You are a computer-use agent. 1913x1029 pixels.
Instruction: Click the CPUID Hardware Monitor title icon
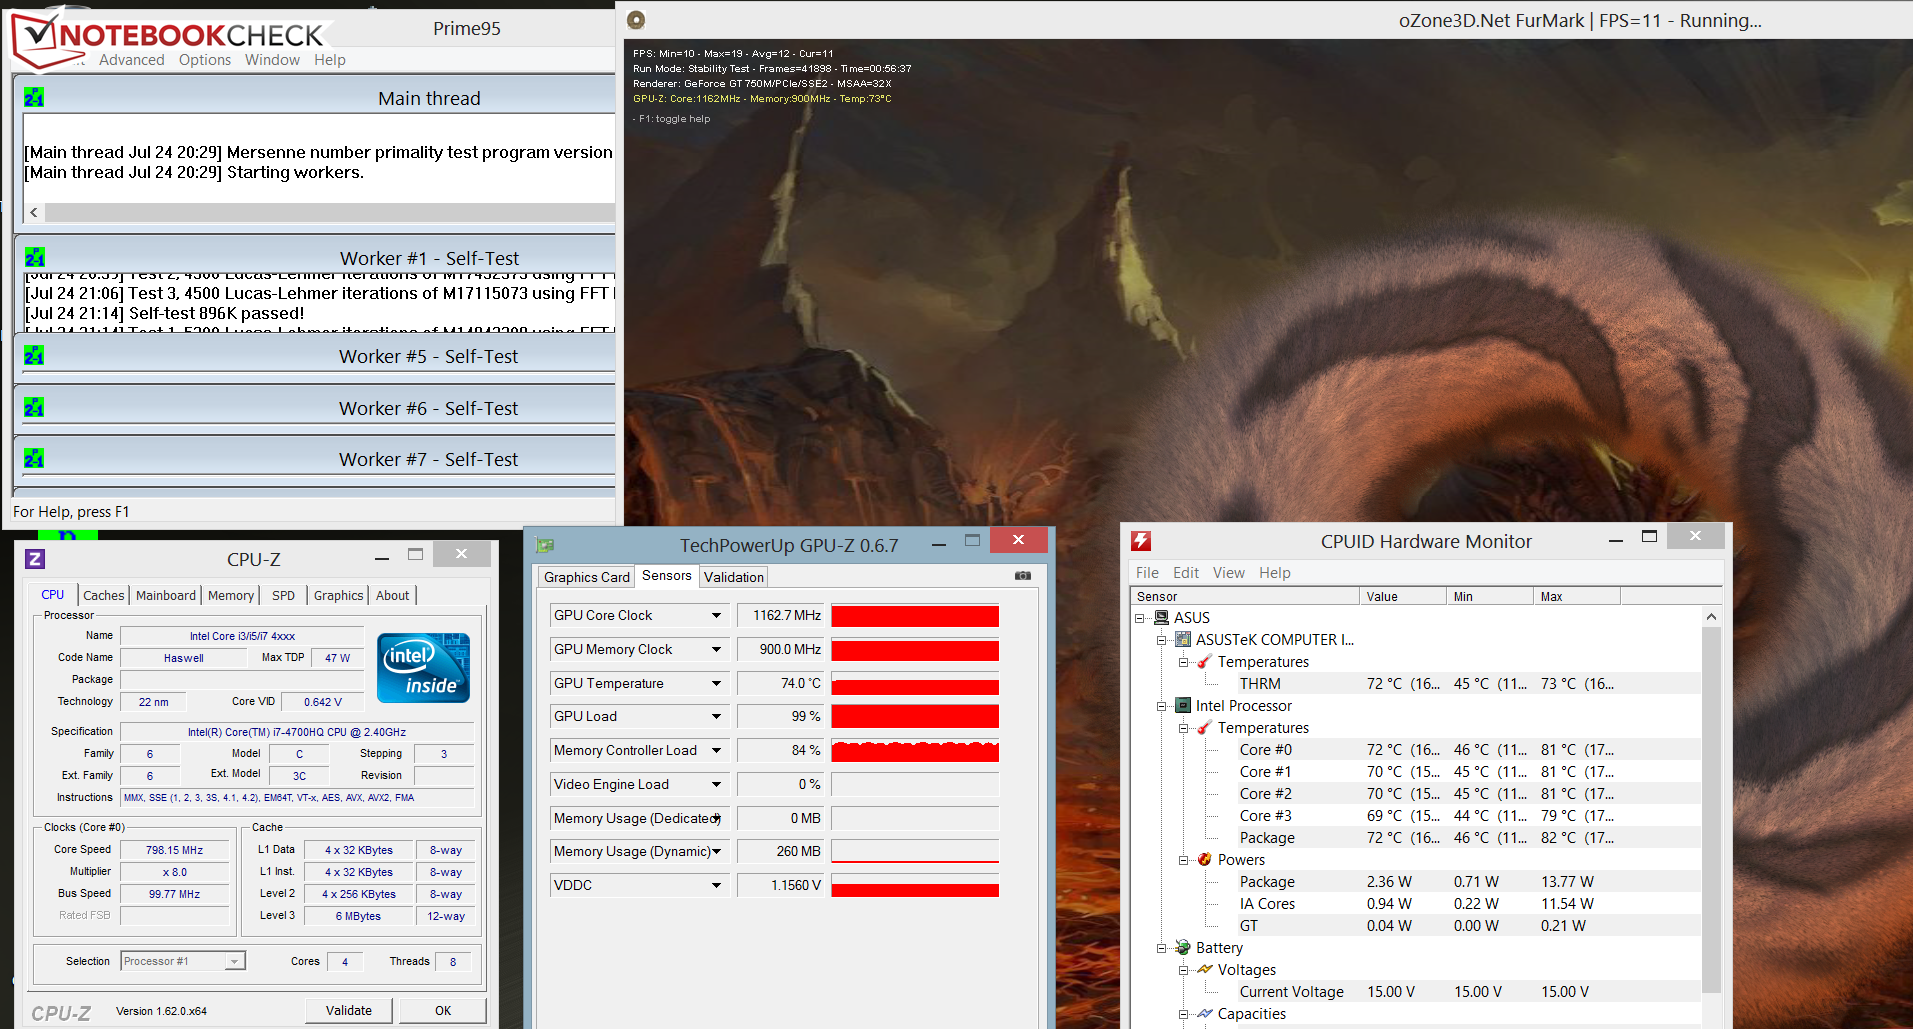tap(1141, 541)
